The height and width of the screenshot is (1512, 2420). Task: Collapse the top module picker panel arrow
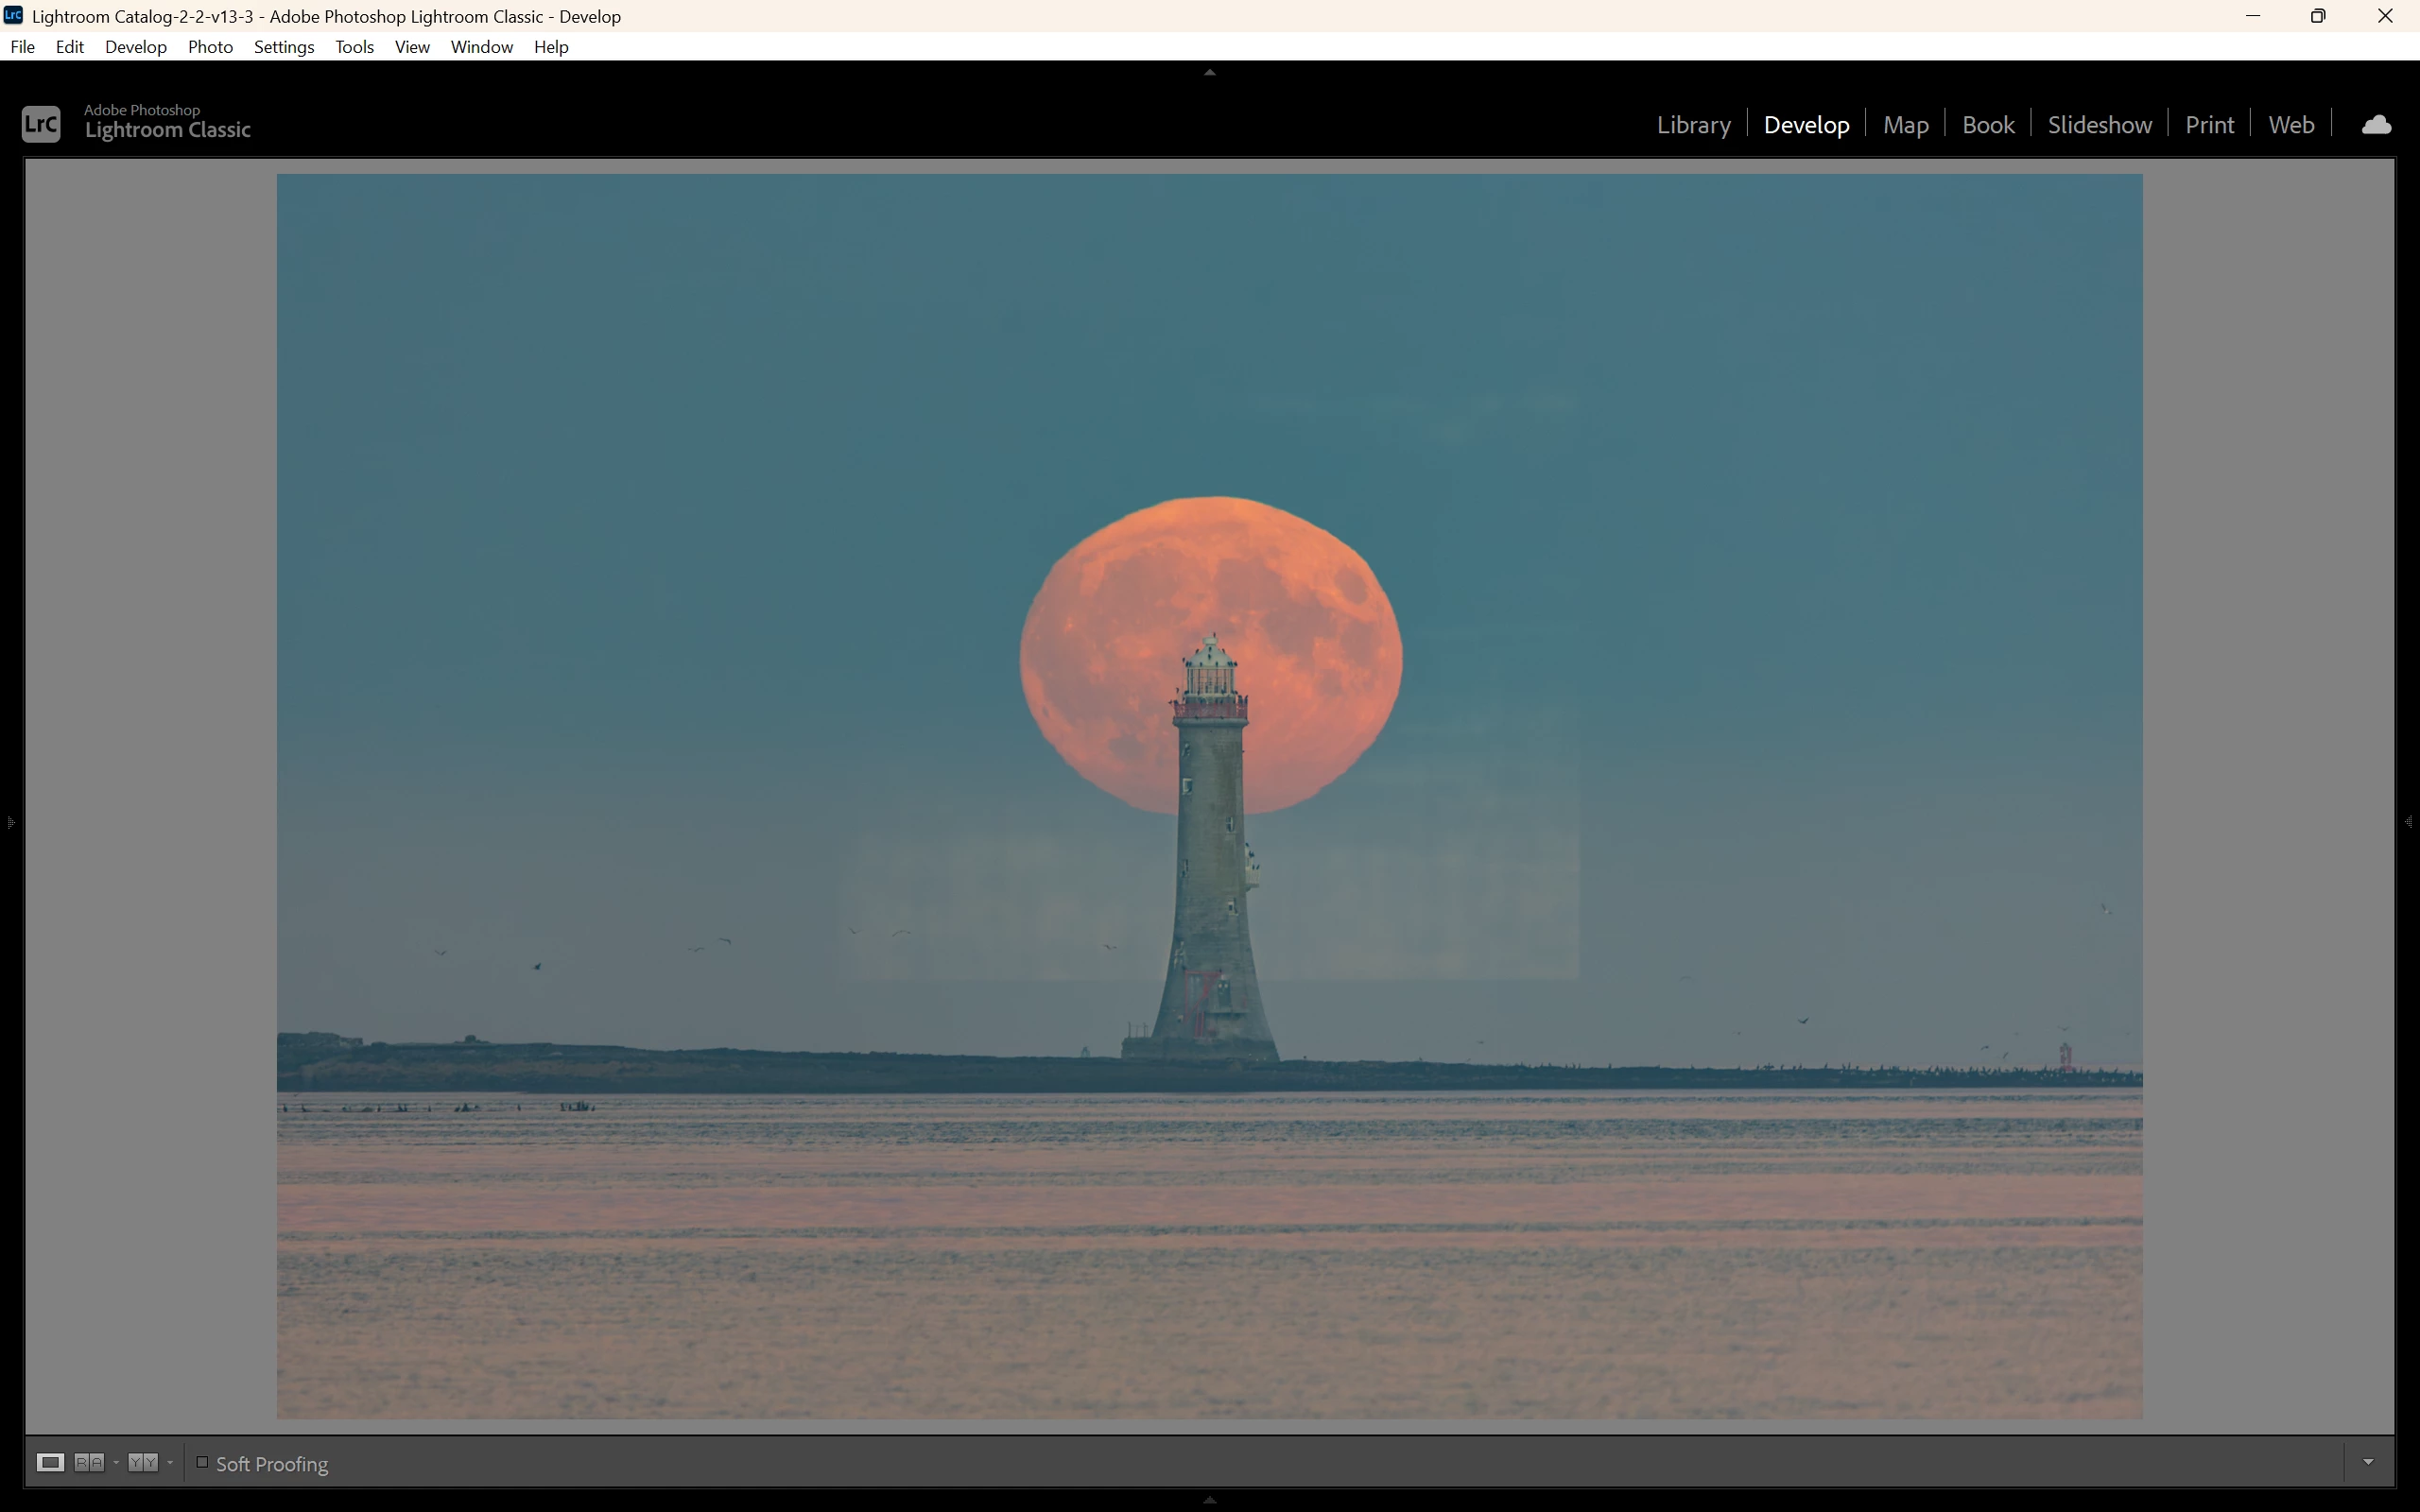[x=1210, y=72]
